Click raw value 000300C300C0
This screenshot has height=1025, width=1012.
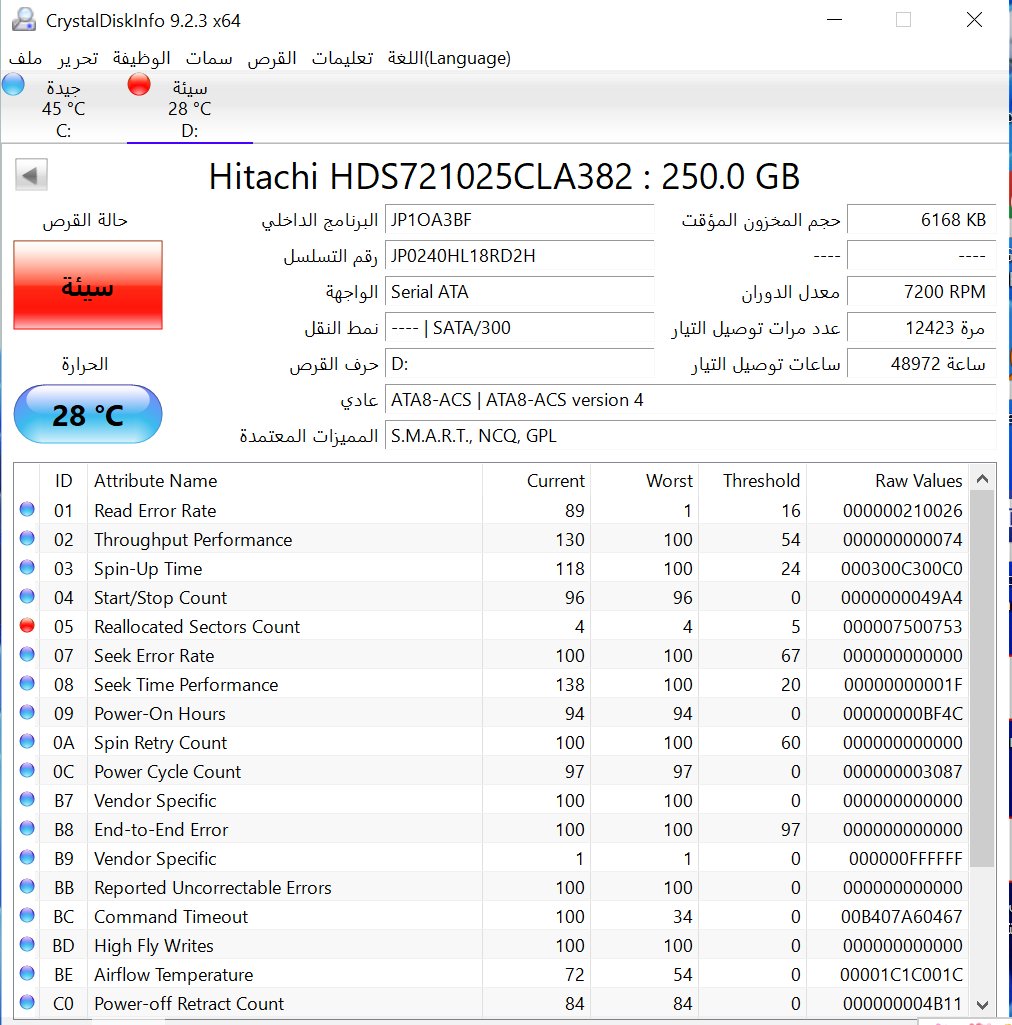(902, 569)
